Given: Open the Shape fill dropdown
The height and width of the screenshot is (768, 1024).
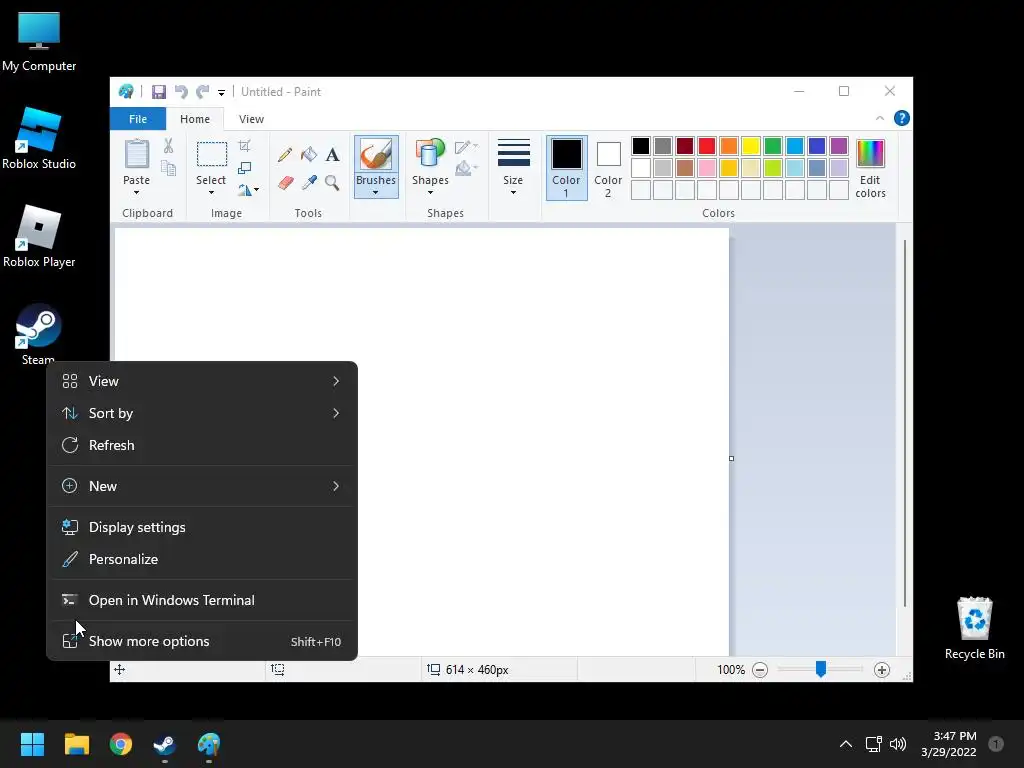Looking at the screenshot, I should coord(466,168).
